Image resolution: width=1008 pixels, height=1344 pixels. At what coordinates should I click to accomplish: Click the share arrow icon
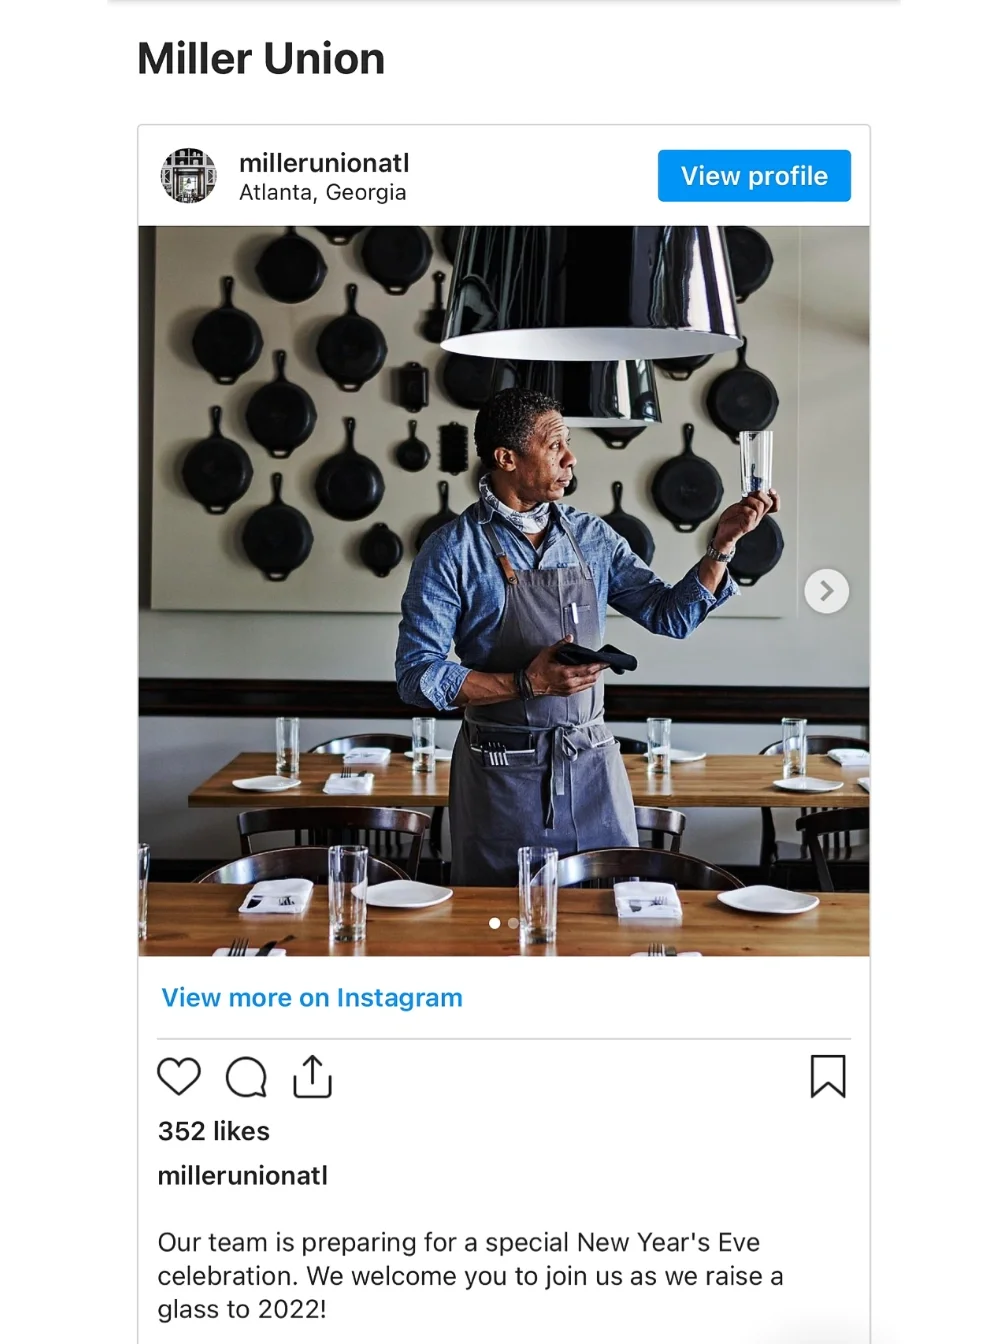coord(312,1077)
